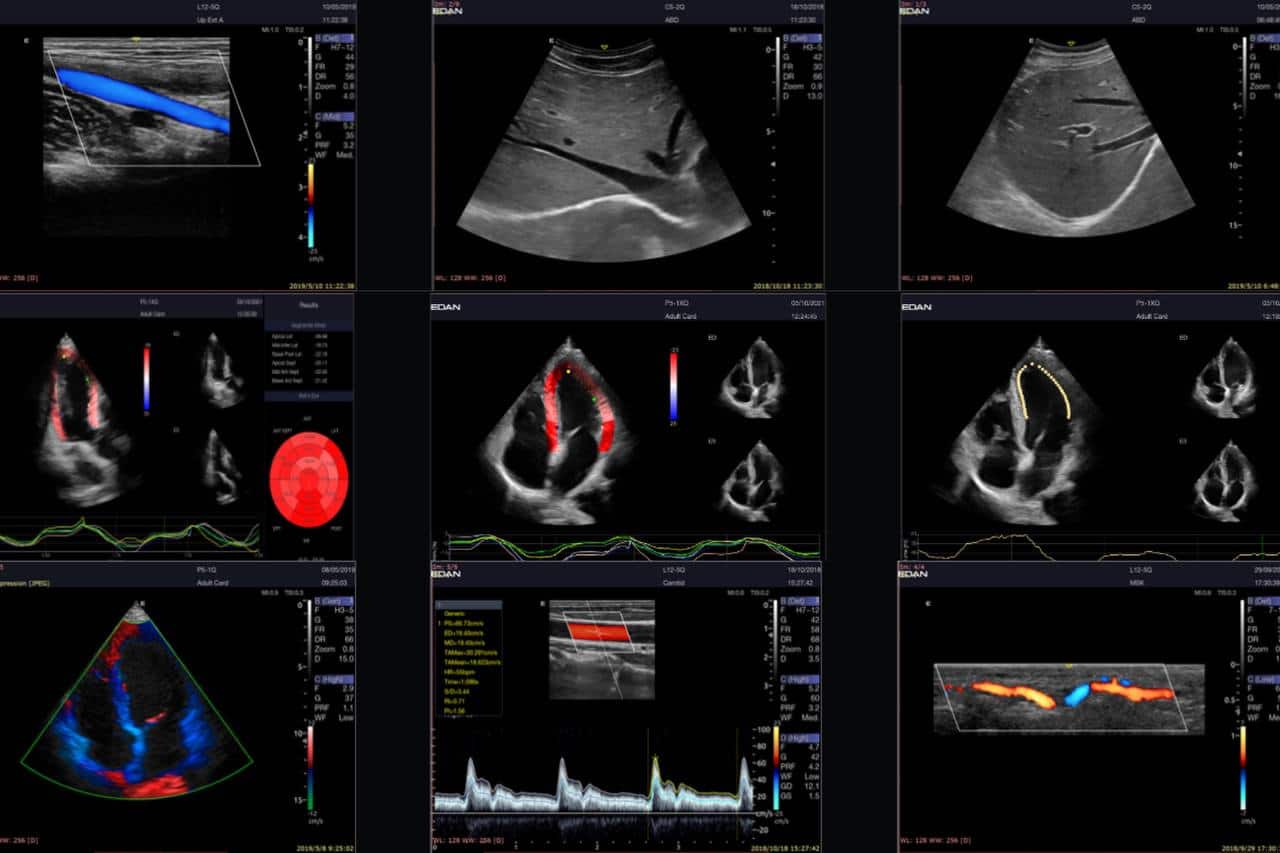Click the spectral Doppler waveform trace
Viewport: 1280px width, 853px height.
click(592, 785)
